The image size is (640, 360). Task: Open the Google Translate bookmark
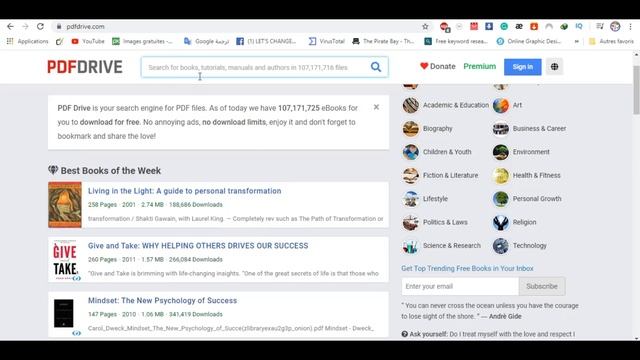(207, 41)
